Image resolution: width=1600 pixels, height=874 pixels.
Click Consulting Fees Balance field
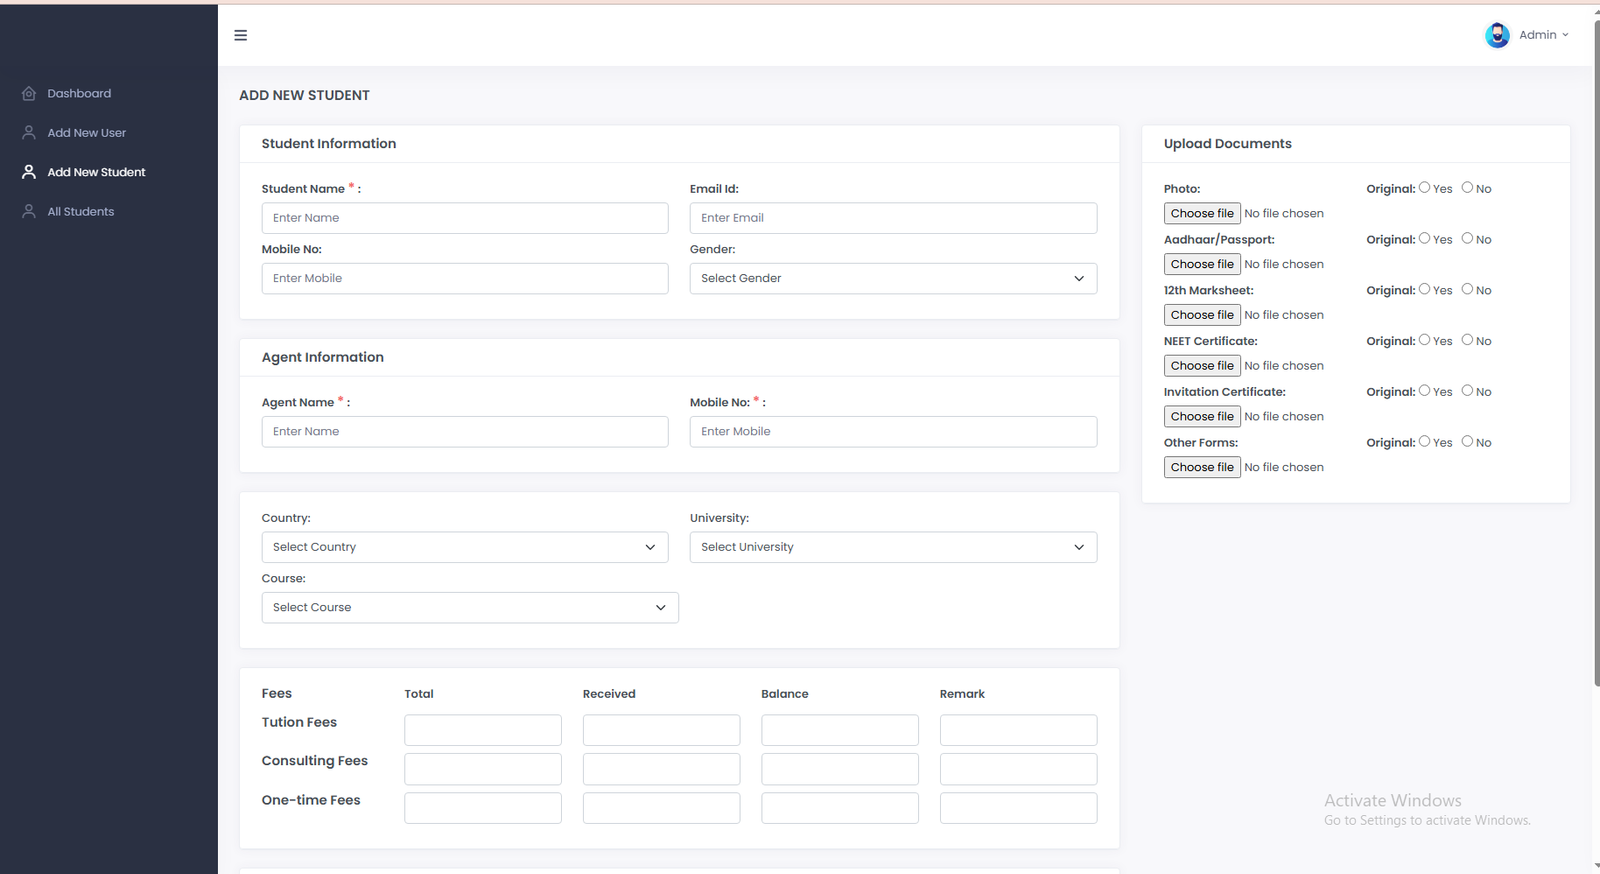tap(840, 769)
